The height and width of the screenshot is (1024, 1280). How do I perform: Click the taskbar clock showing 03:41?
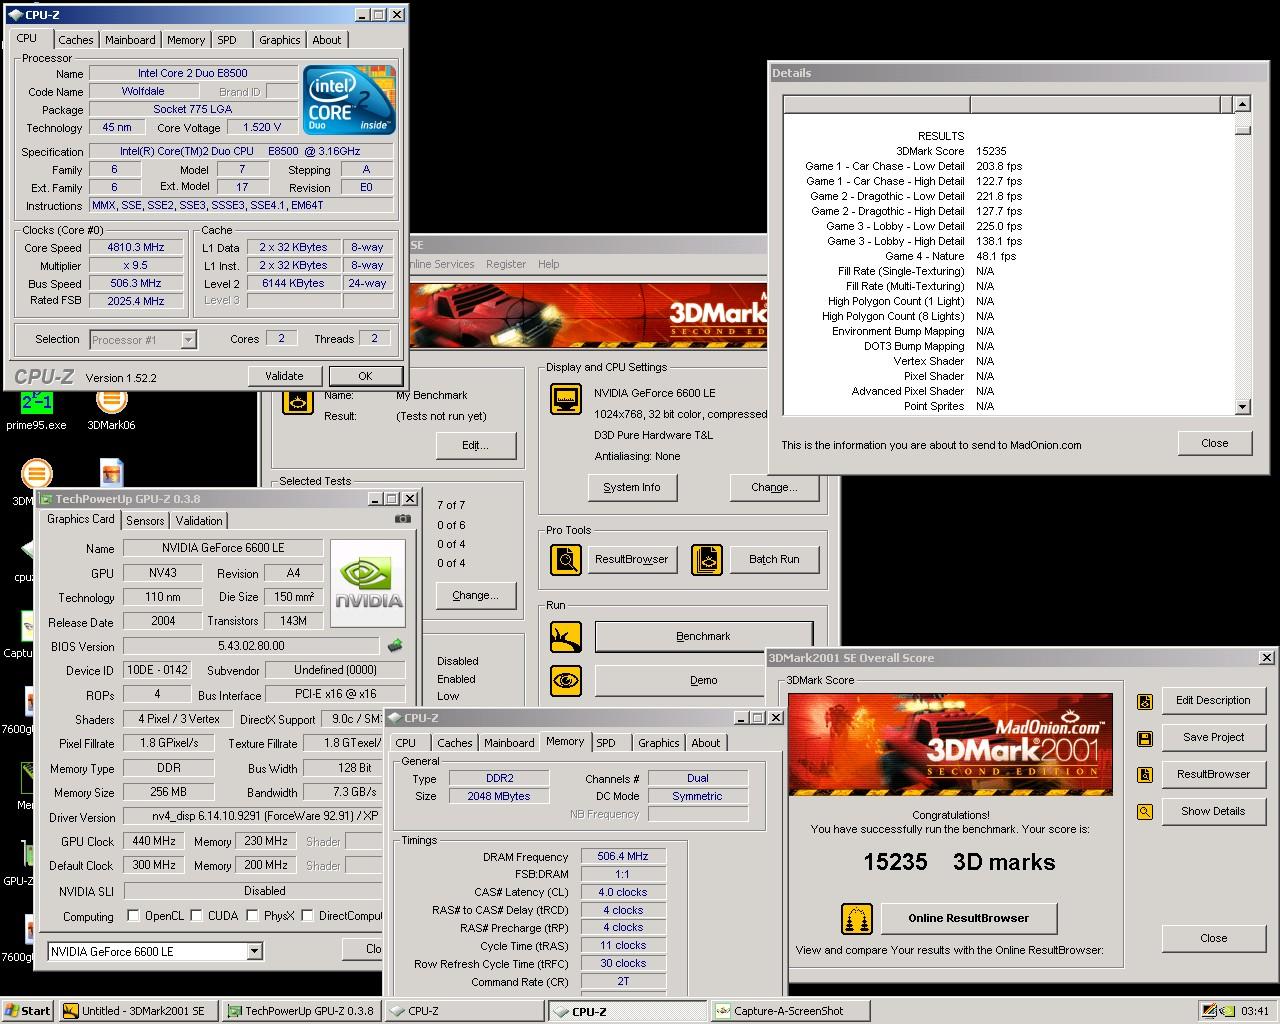[x=1254, y=1011]
